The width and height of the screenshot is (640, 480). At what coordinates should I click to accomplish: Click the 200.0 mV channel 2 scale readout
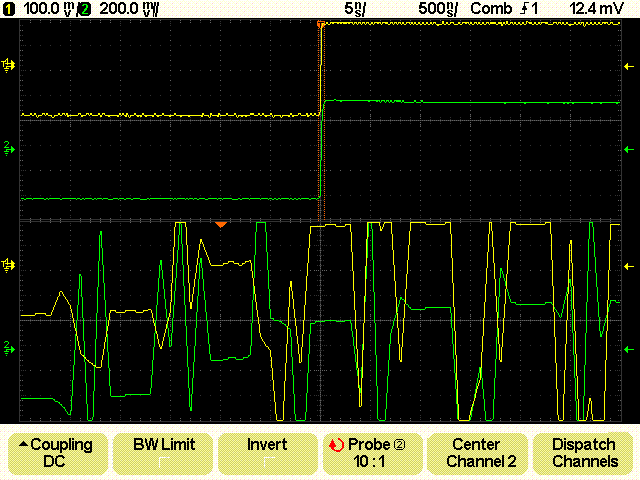coord(129,9)
